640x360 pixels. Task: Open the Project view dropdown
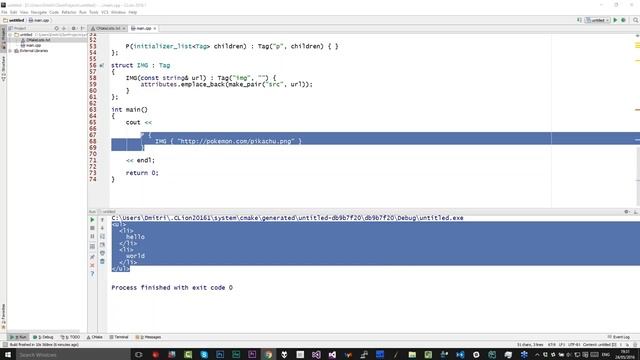point(17,28)
